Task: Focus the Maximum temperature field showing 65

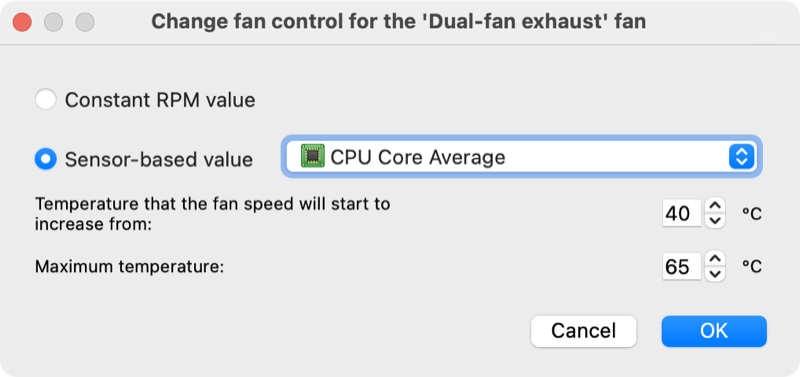Action: point(682,266)
